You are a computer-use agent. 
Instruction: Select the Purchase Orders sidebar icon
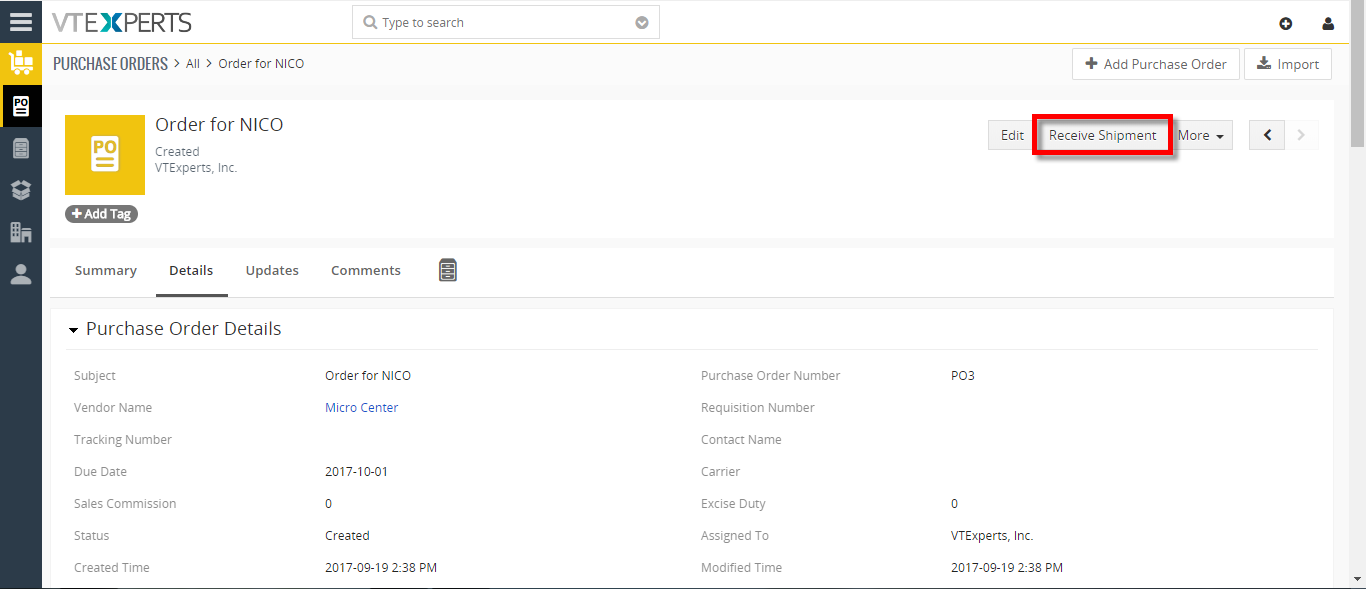click(x=21, y=106)
